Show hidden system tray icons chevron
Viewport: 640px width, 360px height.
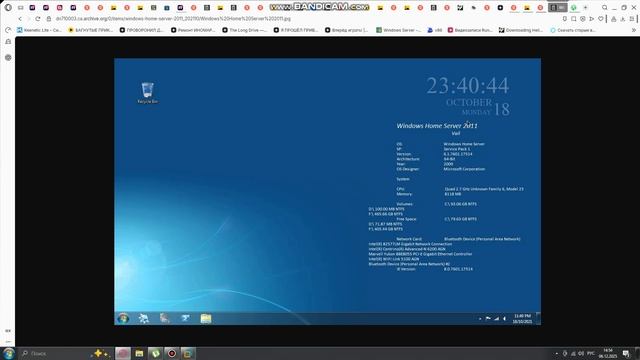pyautogui.click(x=556, y=353)
